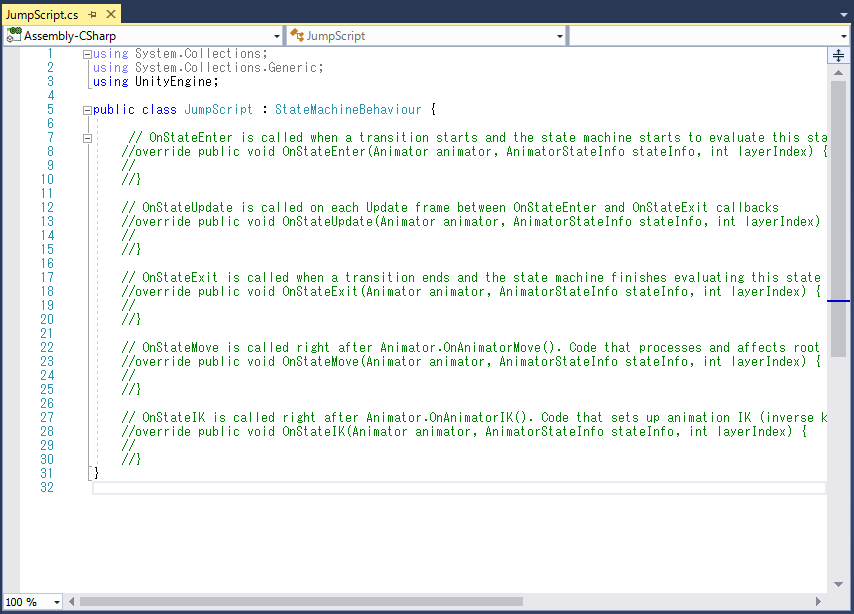Click the editor split window handle
This screenshot has height=614, width=854.
click(x=838, y=55)
